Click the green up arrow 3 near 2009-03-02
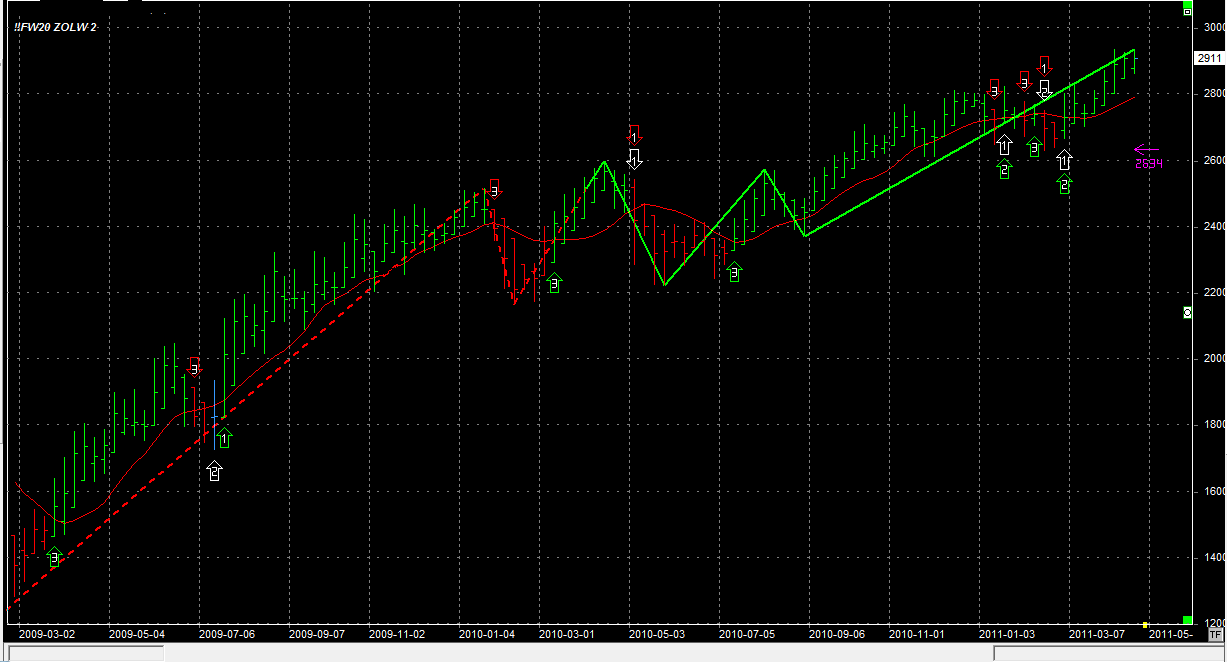 (x=55, y=558)
